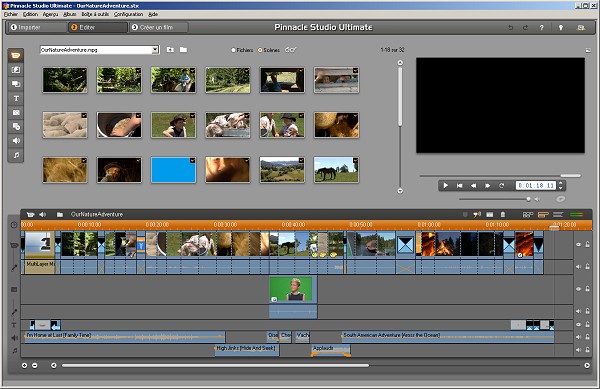The image size is (600, 389).
Task: Jump to the beginning of the movie
Action: [x=460, y=186]
